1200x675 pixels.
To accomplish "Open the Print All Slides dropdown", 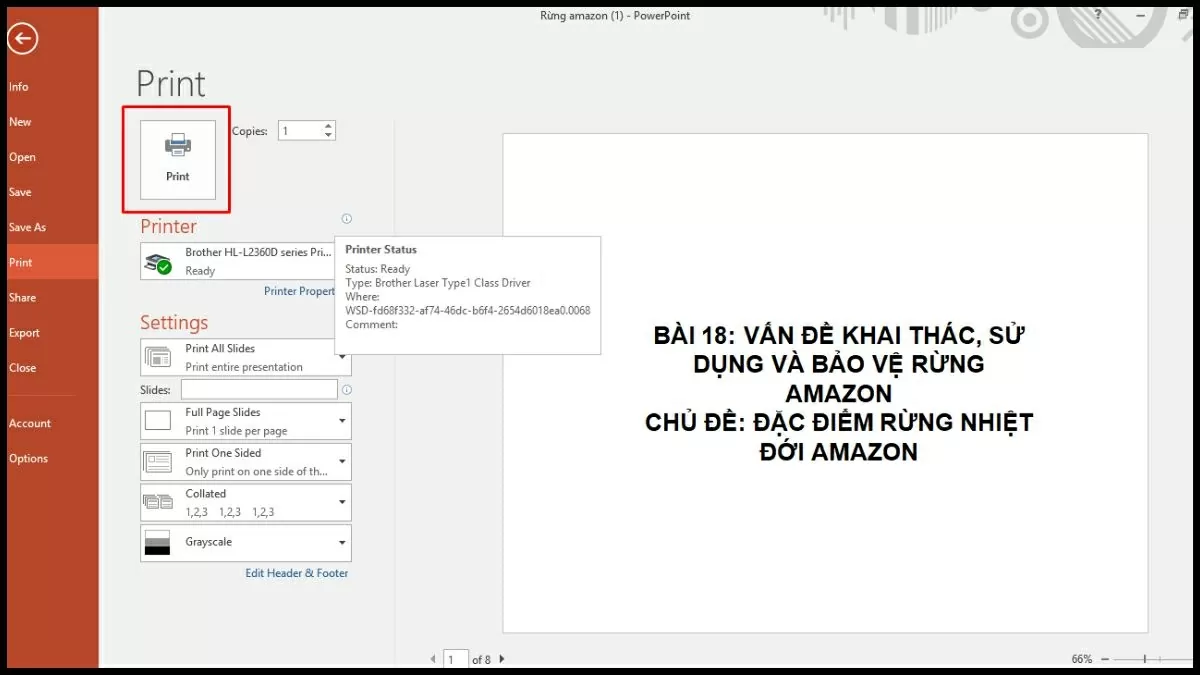I will click(341, 357).
